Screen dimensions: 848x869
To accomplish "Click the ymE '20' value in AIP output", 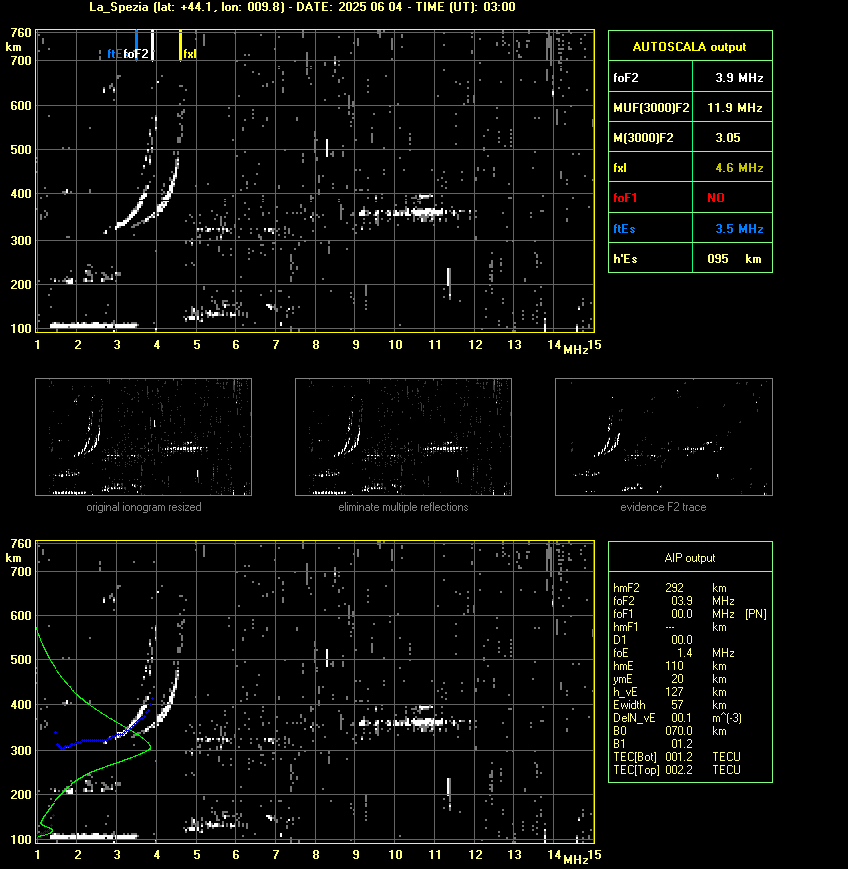I will tap(677, 679).
